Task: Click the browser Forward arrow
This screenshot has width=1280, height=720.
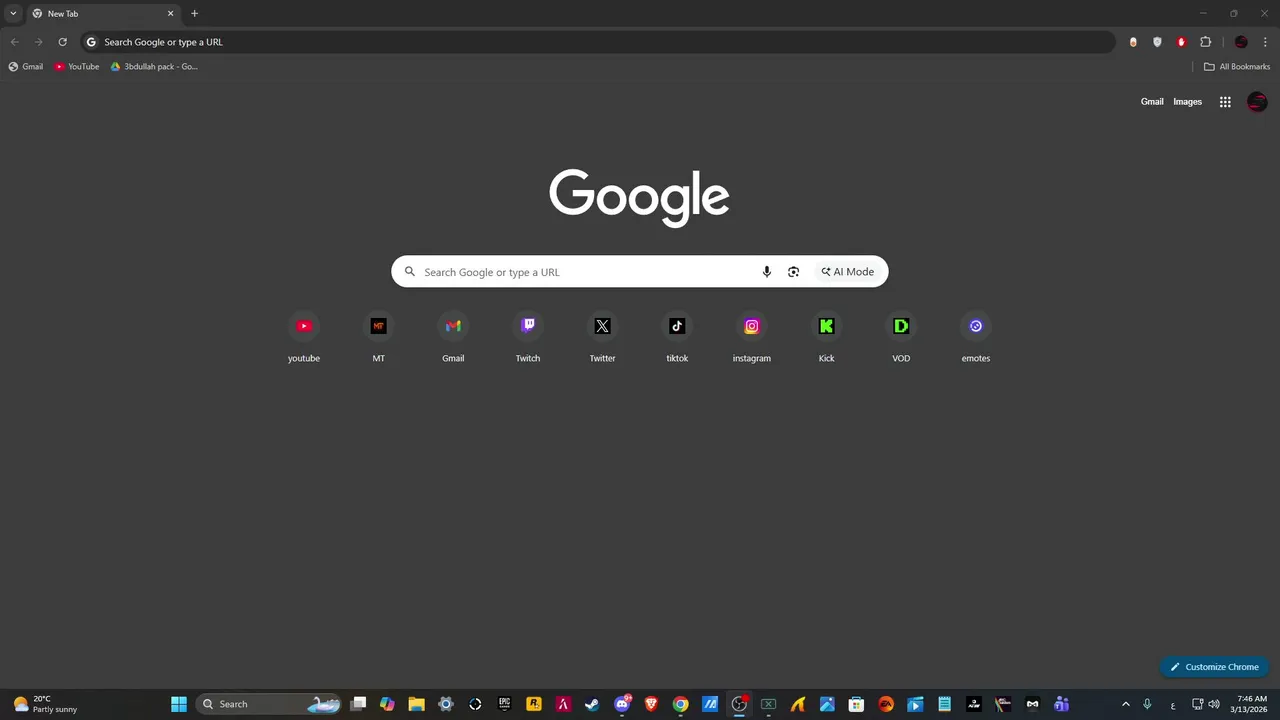Action: click(38, 42)
